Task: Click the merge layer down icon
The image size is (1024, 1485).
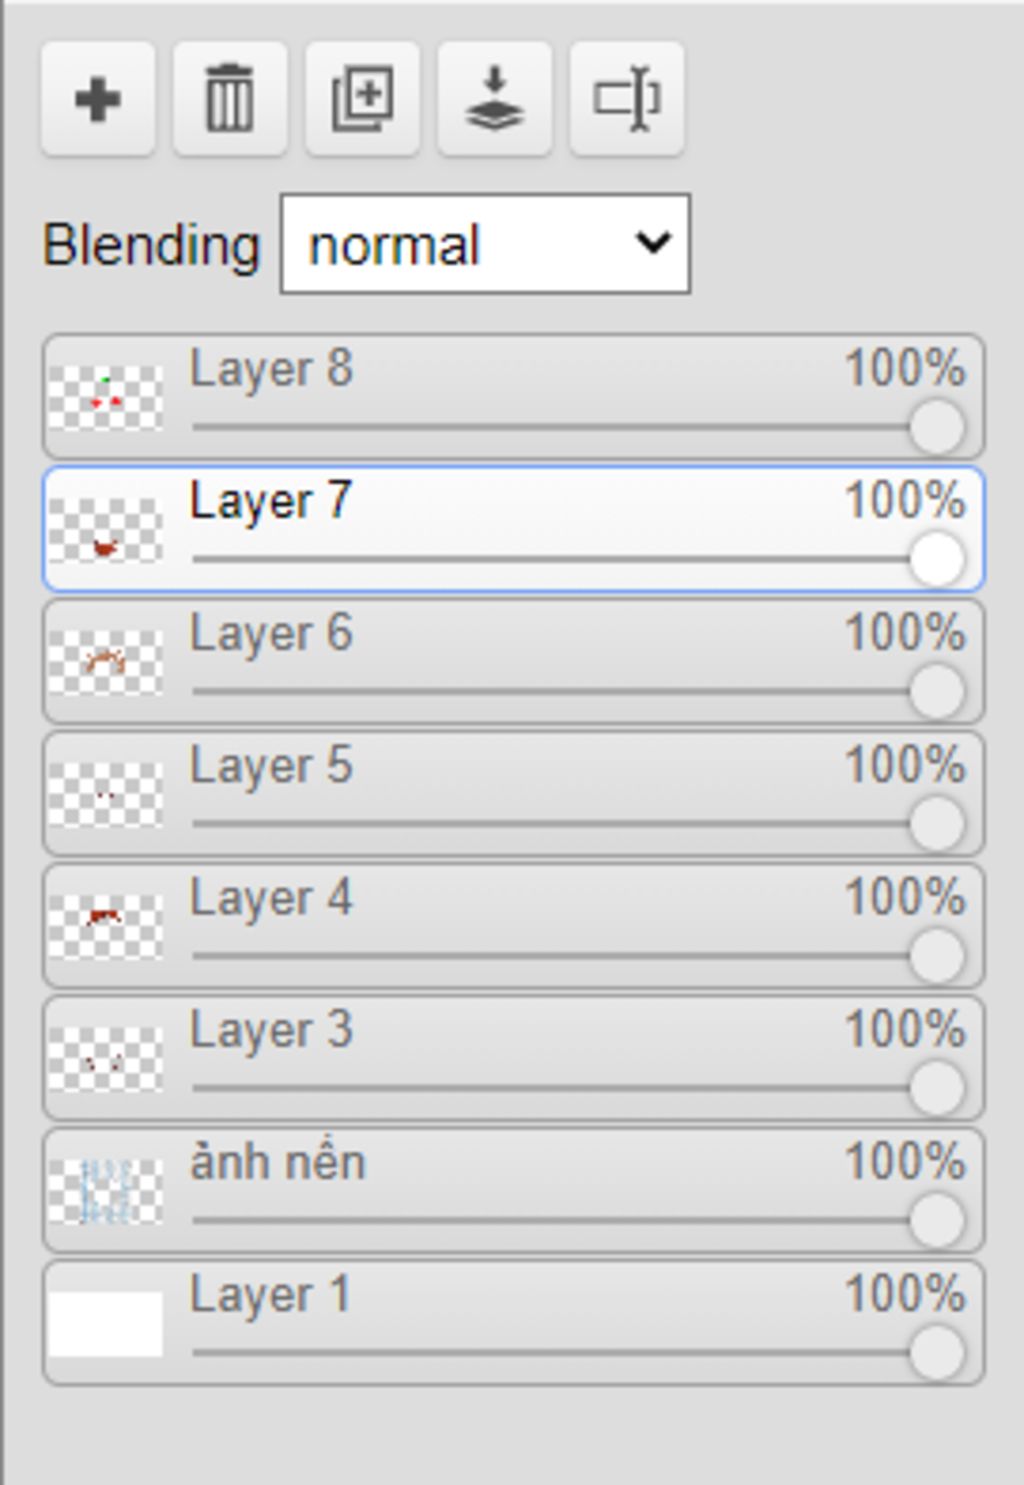Action: coord(494,99)
